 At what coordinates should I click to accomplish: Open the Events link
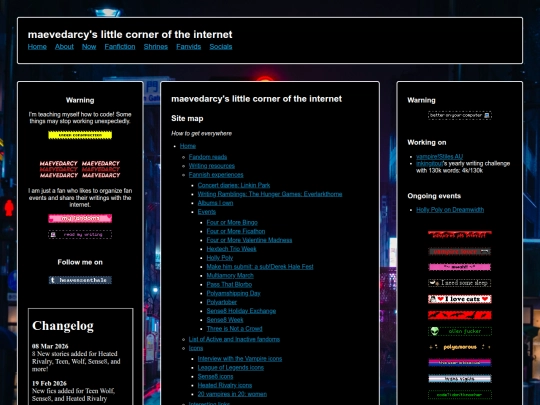tap(207, 212)
